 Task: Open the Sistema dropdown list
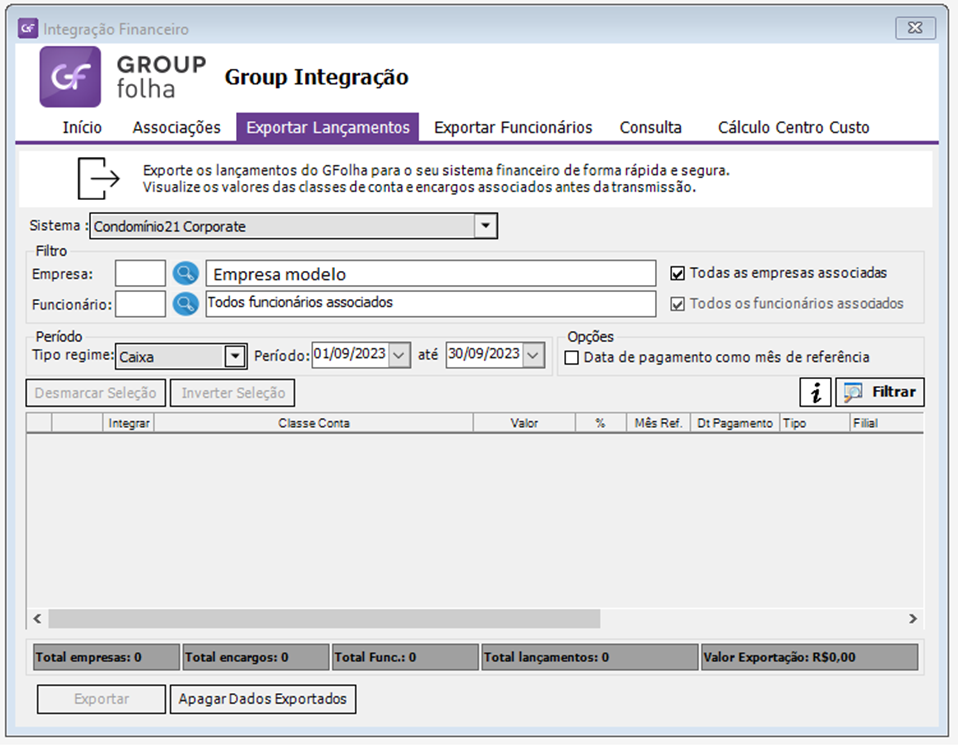click(x=485, y=226)
